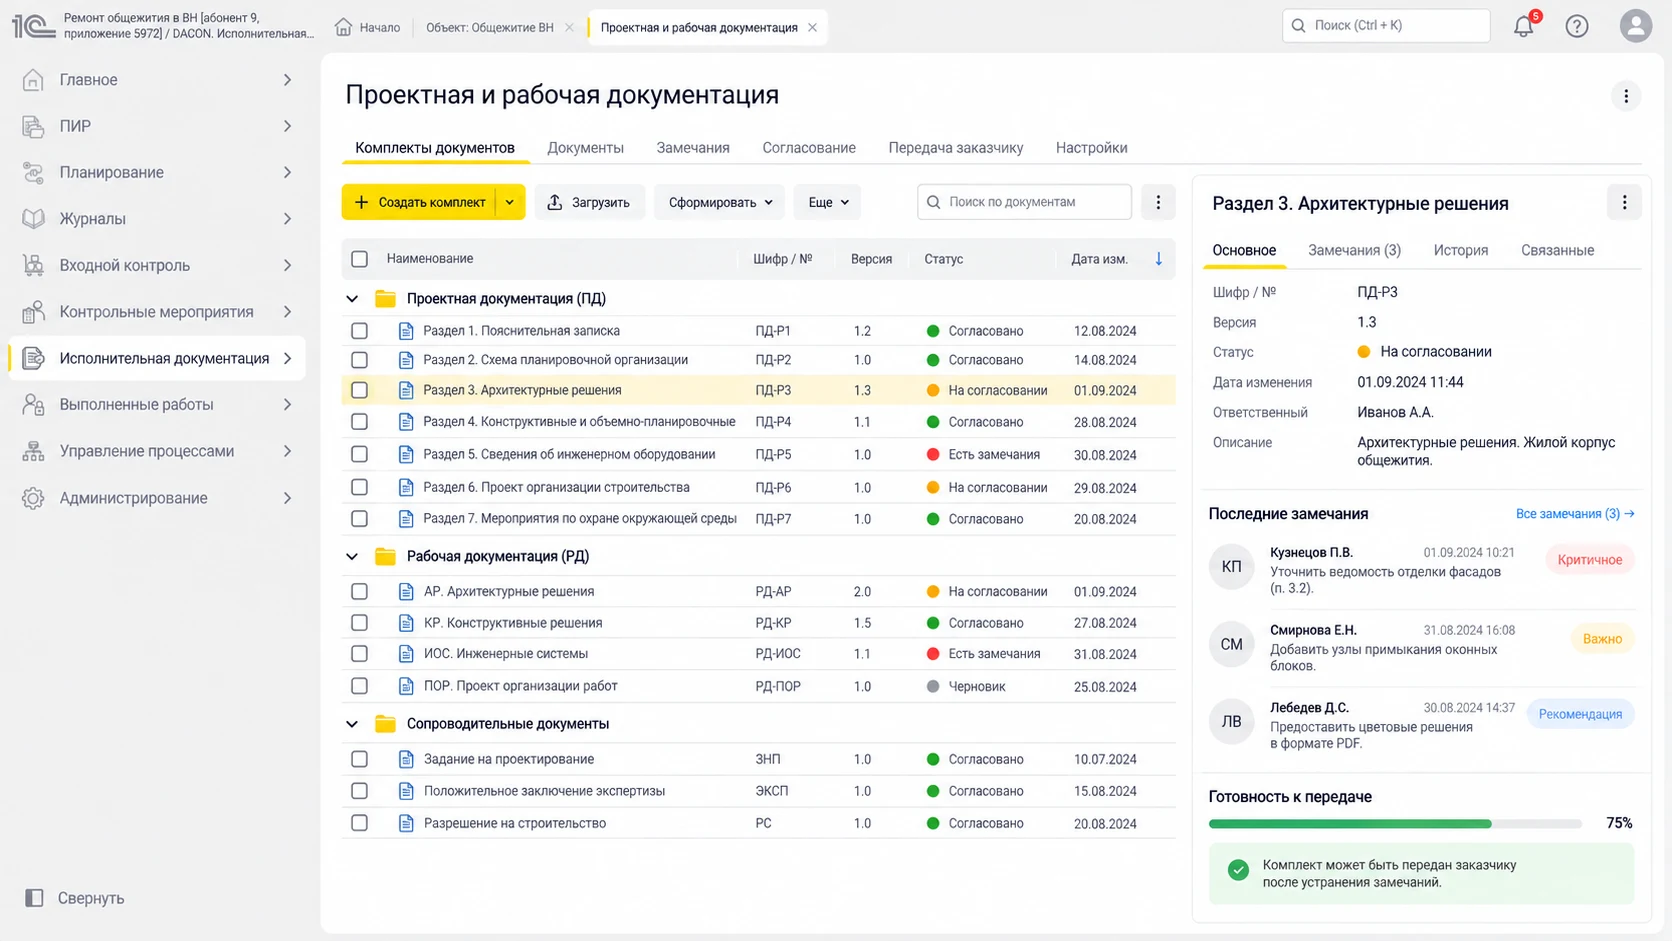Click the global Поиск (Ctrl + K) field

click(1386, 26)
